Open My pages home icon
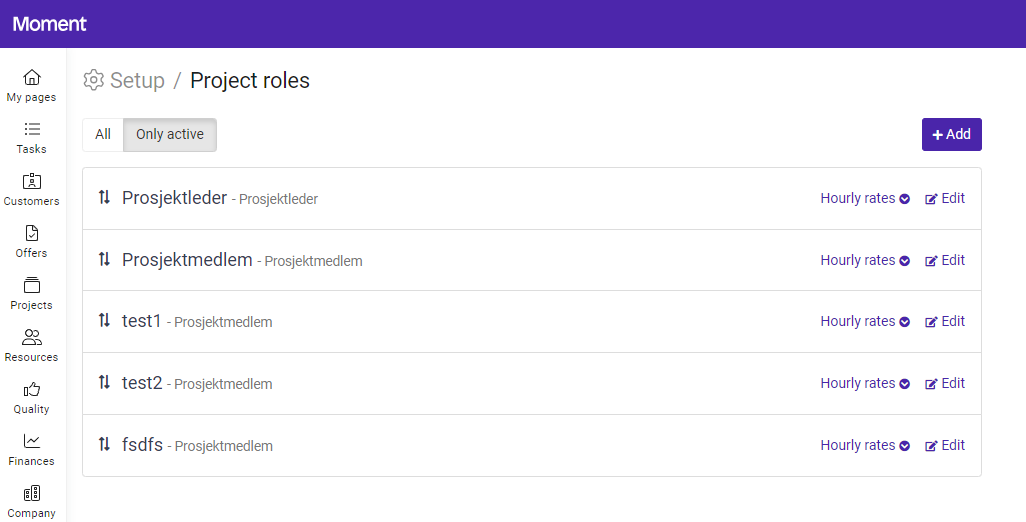 [x=32, y=78]
